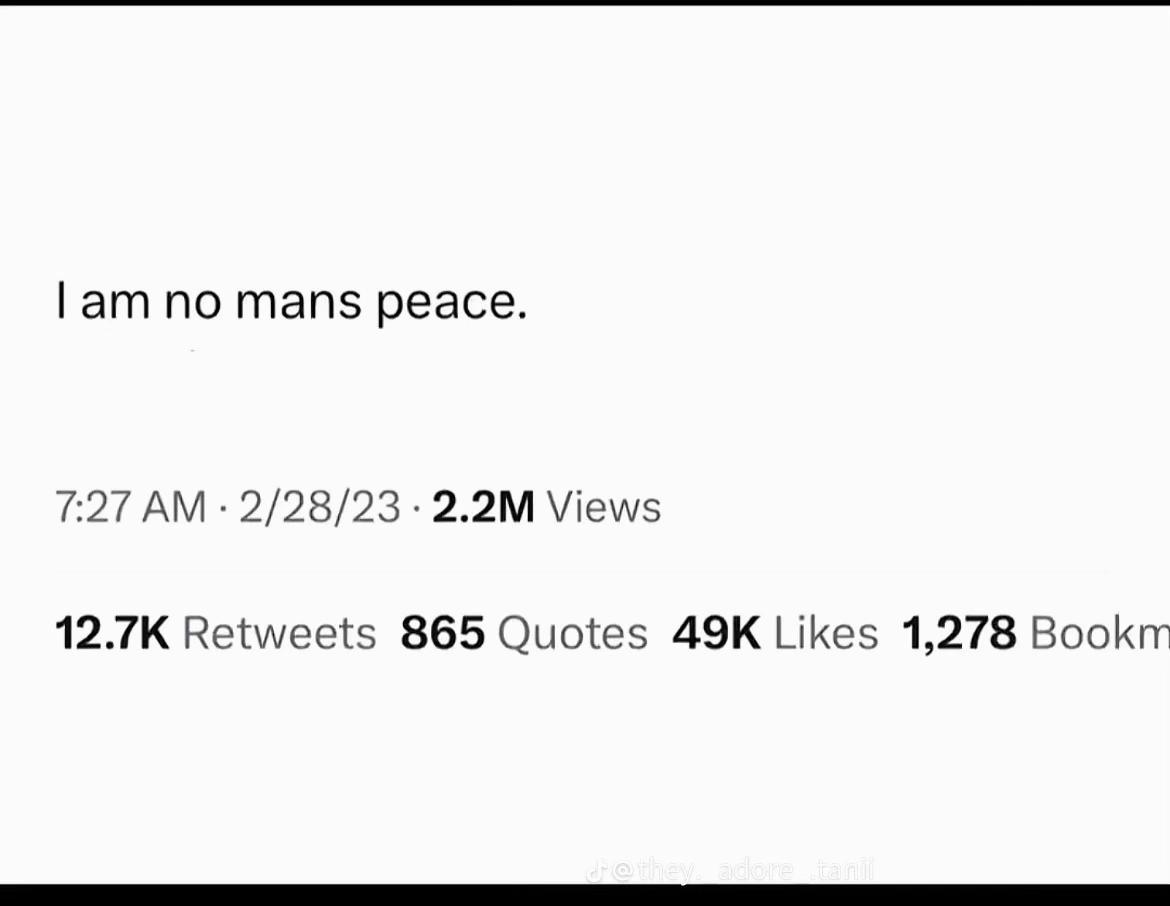
Task: Click the TikTok logo watermark
Action: [595, 871]
